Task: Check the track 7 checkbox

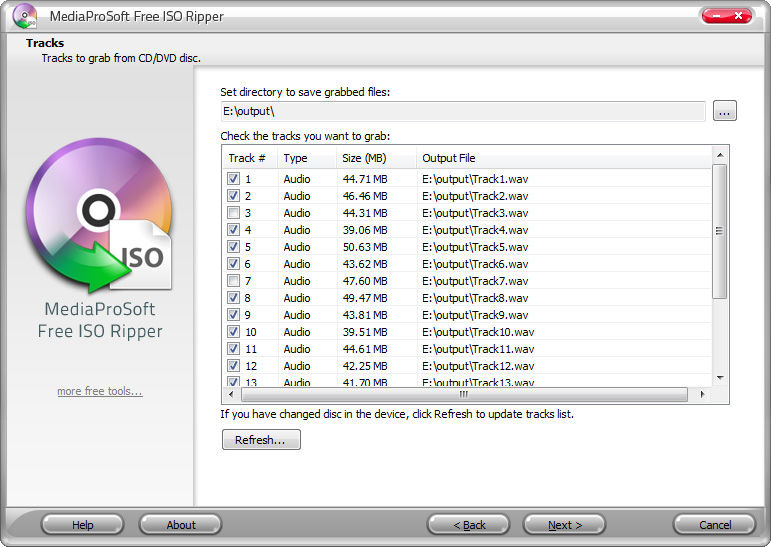Action: [x=234, y=281]
